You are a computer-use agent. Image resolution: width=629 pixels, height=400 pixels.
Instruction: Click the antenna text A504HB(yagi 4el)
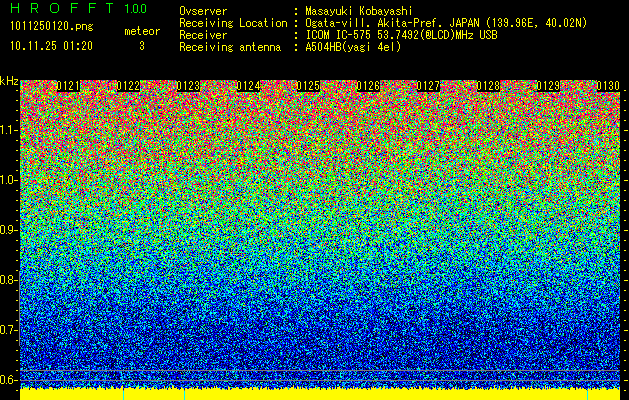(x=353, y=47)
